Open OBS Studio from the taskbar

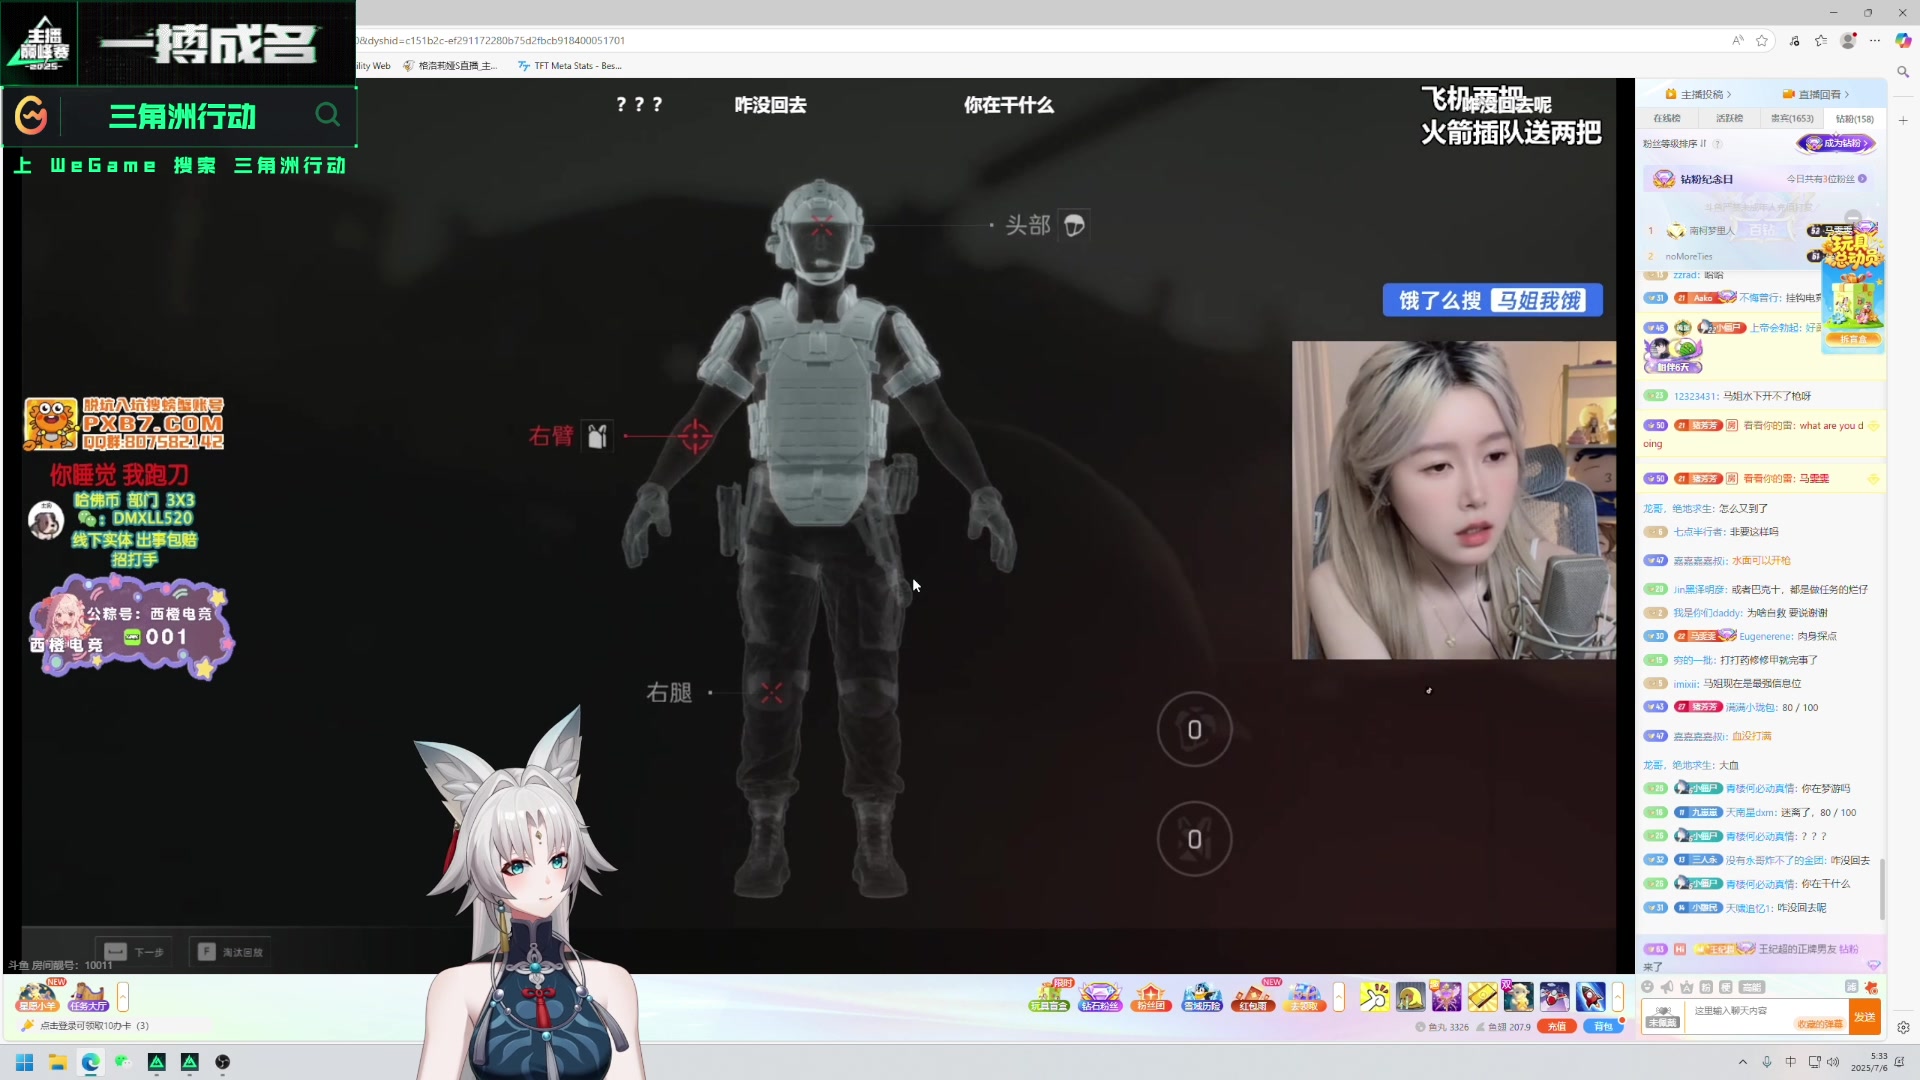pos(222,1062)
